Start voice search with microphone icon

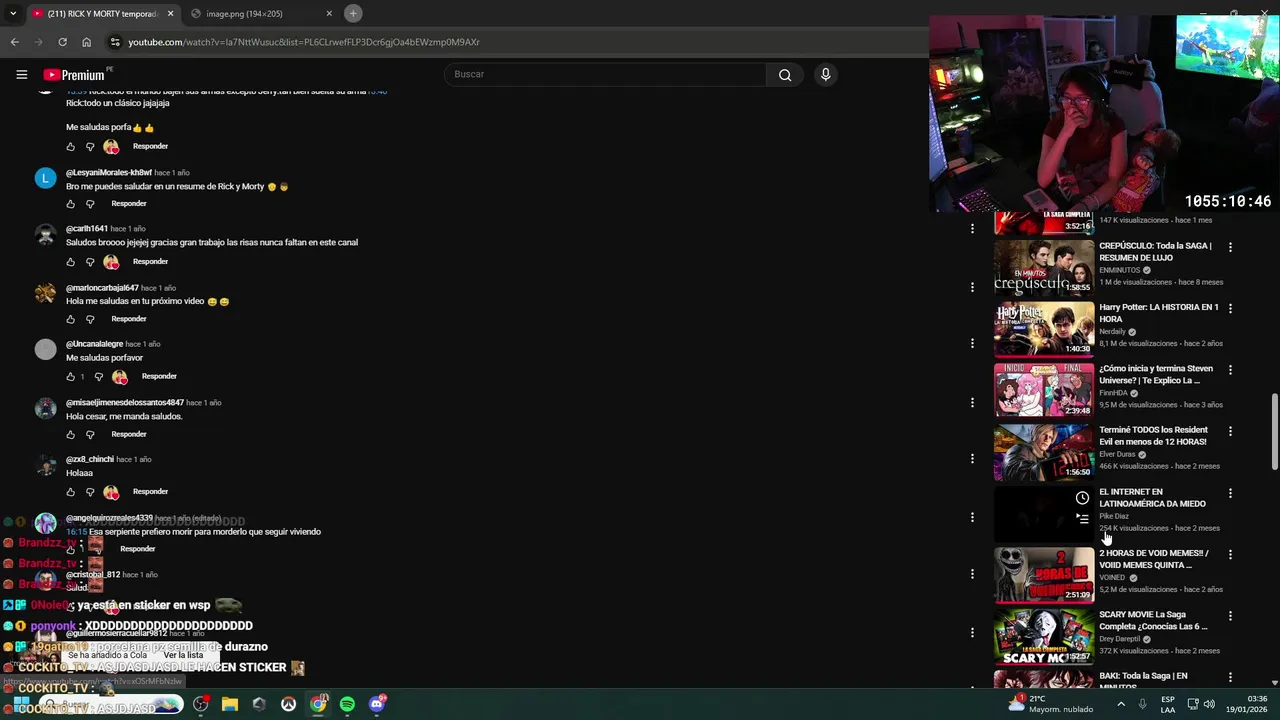coord(825,74)
